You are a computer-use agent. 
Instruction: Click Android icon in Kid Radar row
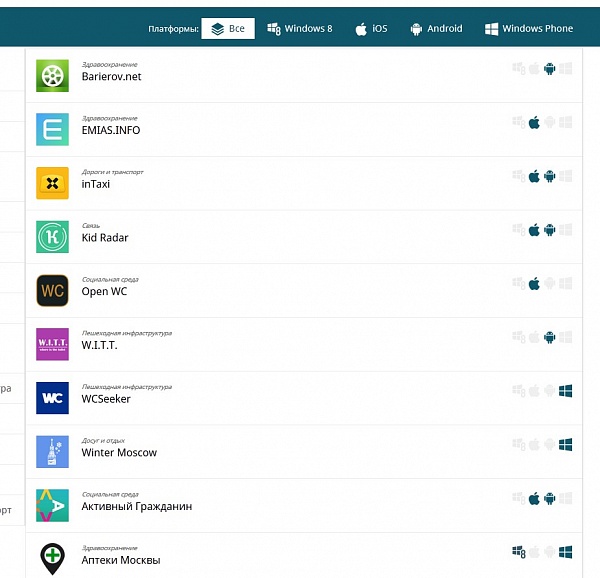point(549,230)
